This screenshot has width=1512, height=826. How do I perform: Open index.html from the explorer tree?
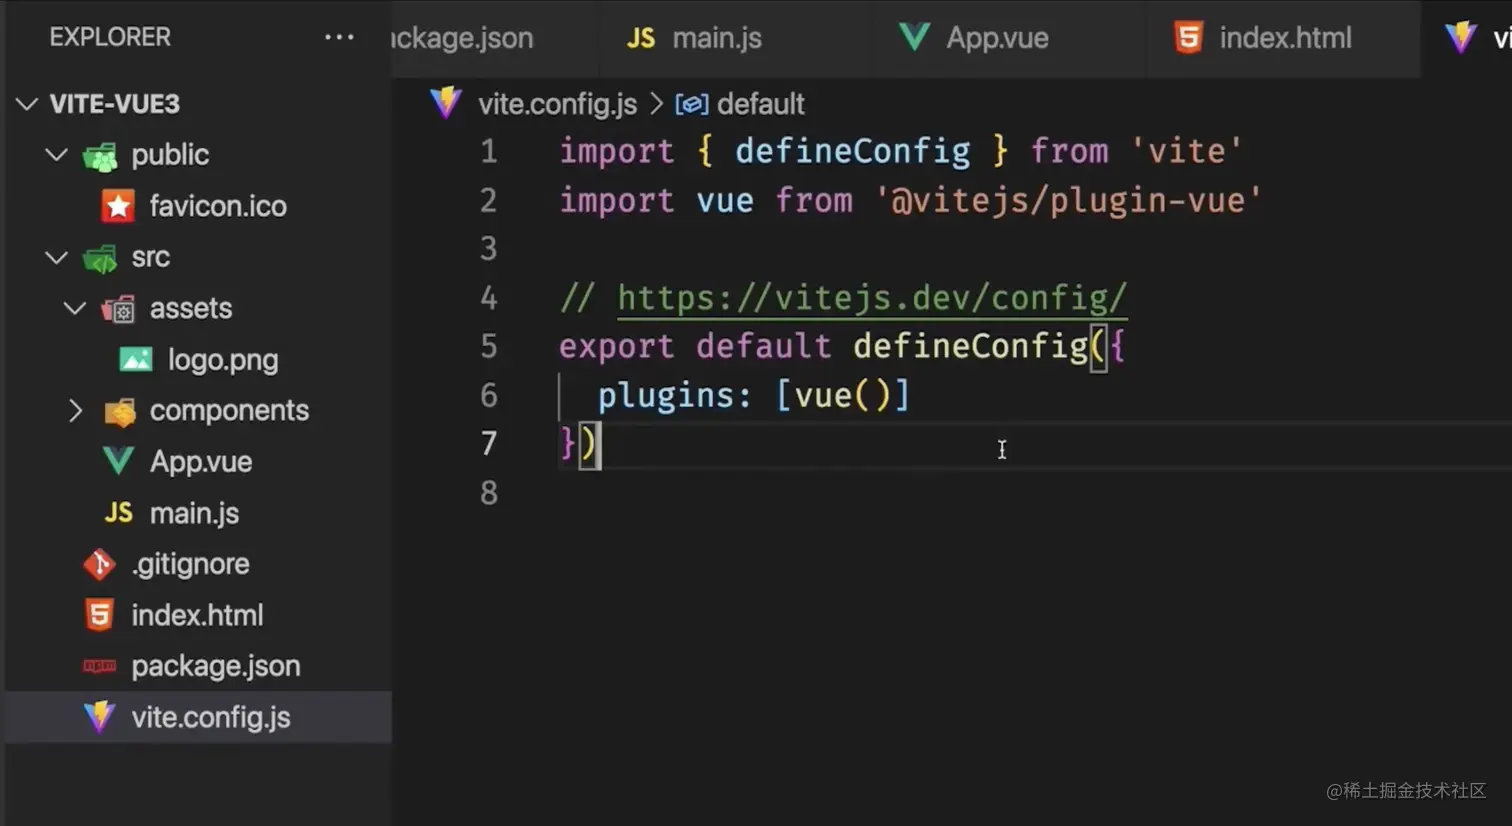pos(197,615)
